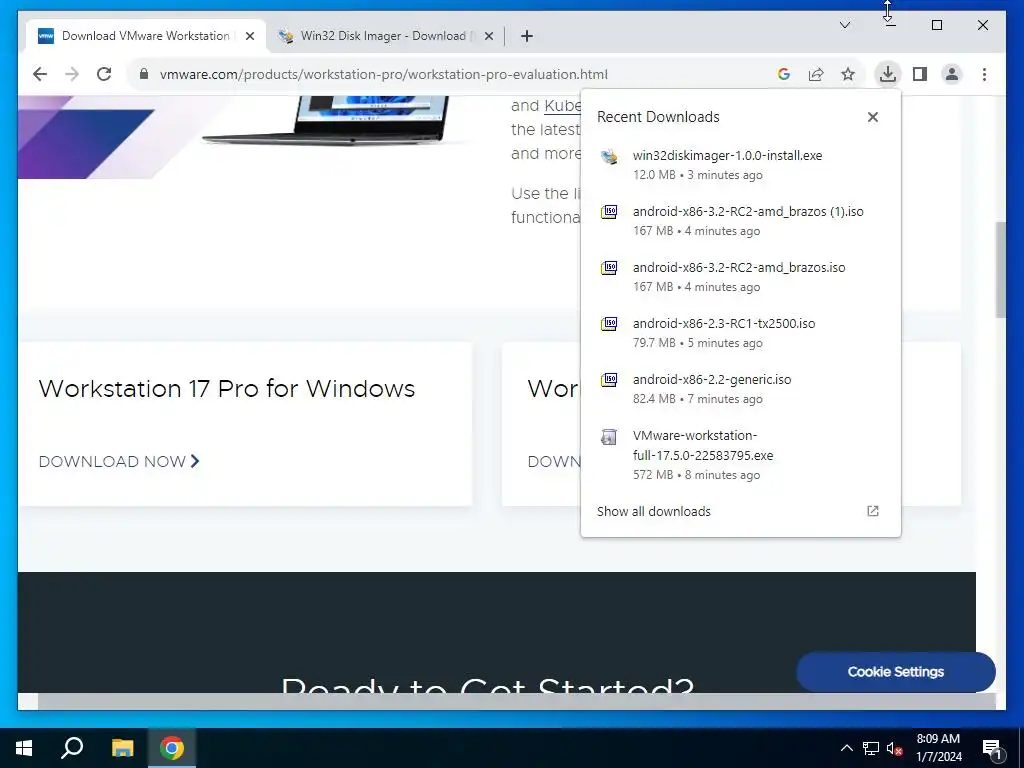Open Cookie Settings
This screenshot has height=768, width=1024.
point(895,671)
